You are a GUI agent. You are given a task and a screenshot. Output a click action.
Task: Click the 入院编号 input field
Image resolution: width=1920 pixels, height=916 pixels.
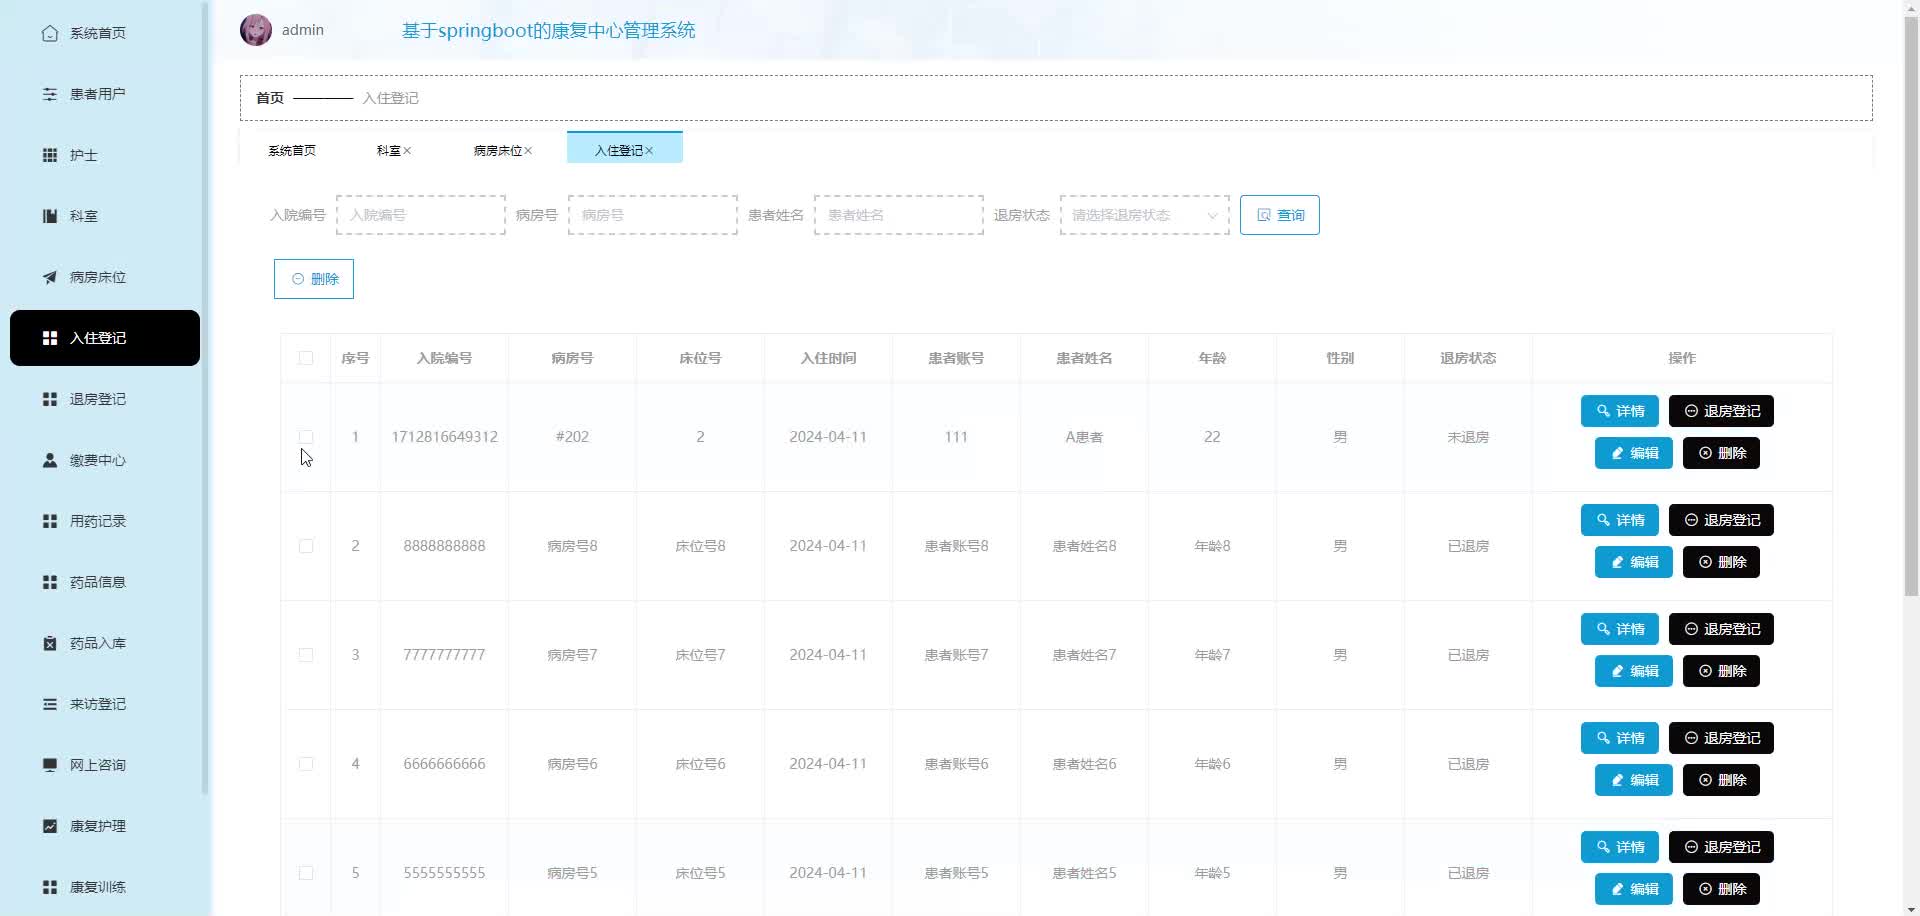(421, 215)
